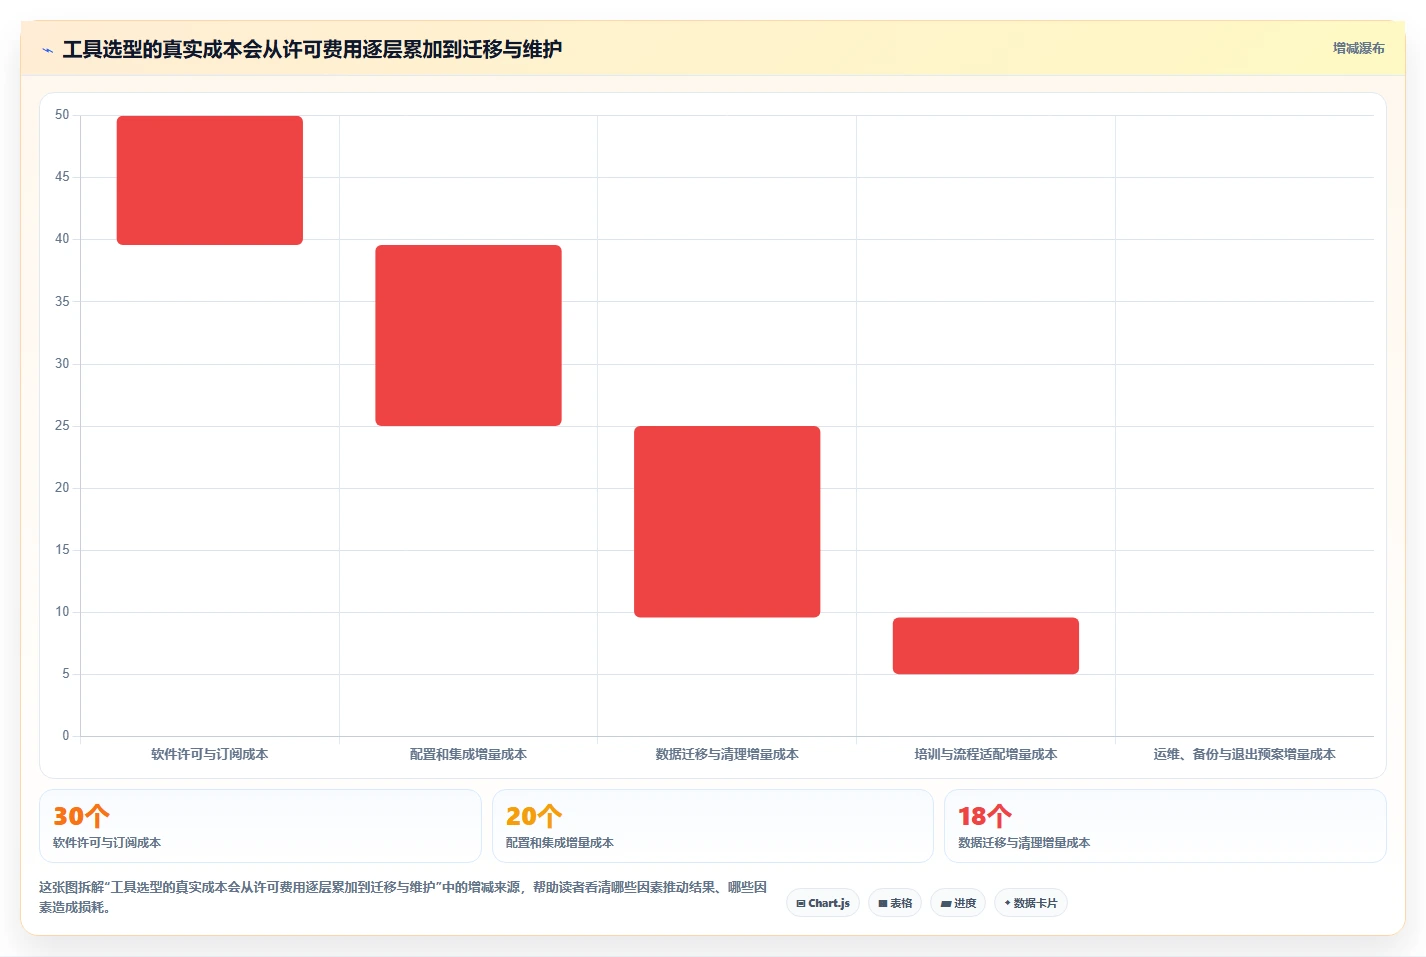Click y-axis value 50
This screenshot has width=1426, height=957.
point(62,115)
